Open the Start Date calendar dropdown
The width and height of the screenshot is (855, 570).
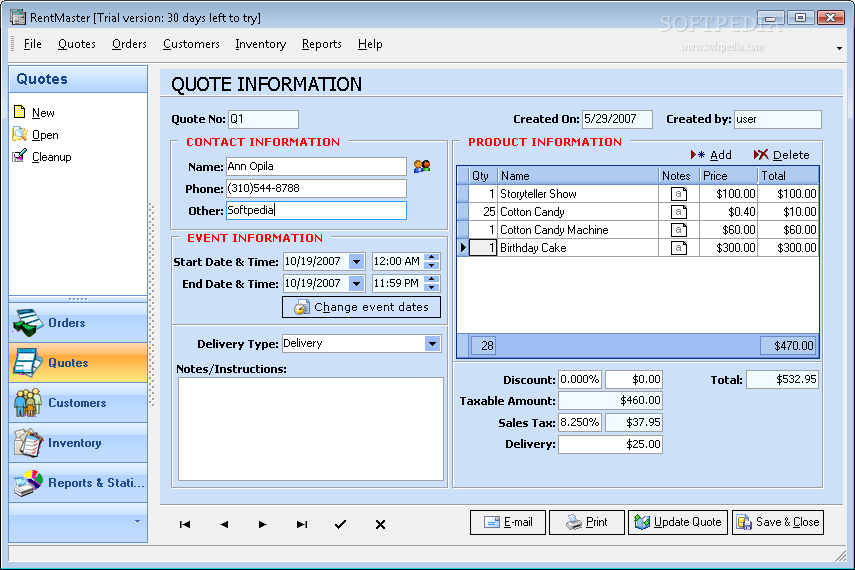pyautogui.click(x=357, y=262)
